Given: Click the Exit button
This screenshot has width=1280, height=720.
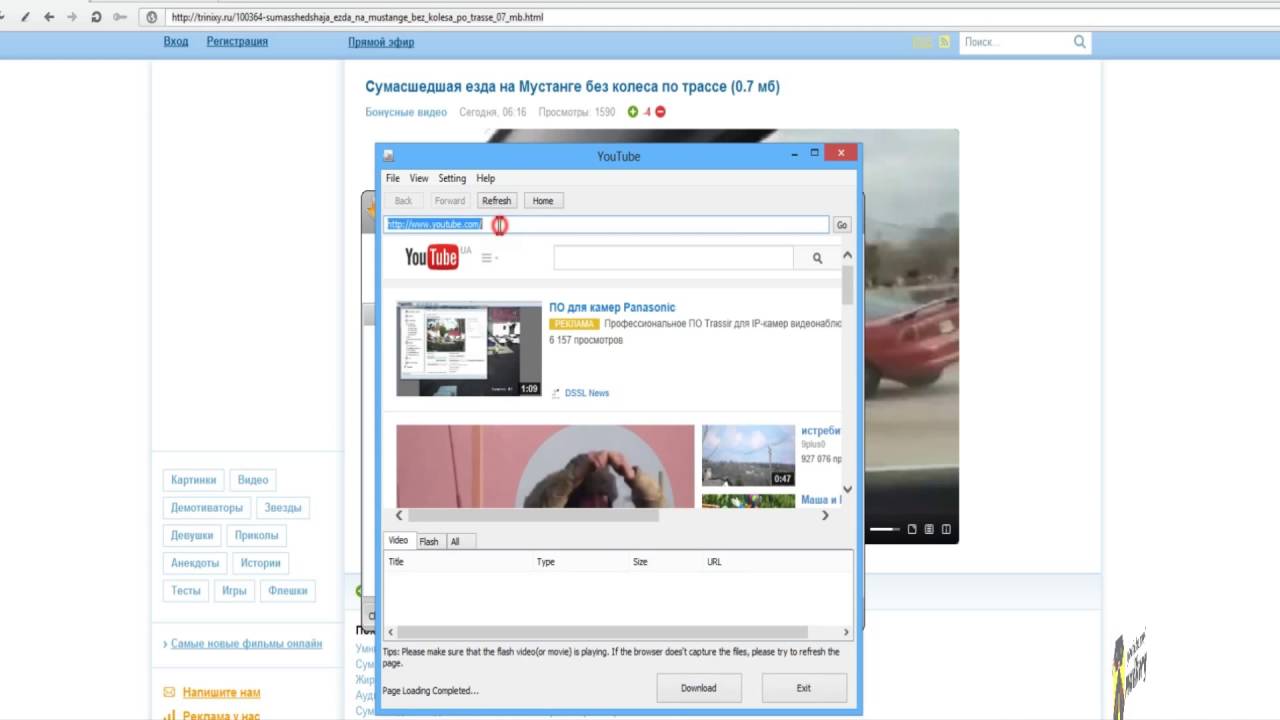Looking at the screenshot, I should [804, 688].
